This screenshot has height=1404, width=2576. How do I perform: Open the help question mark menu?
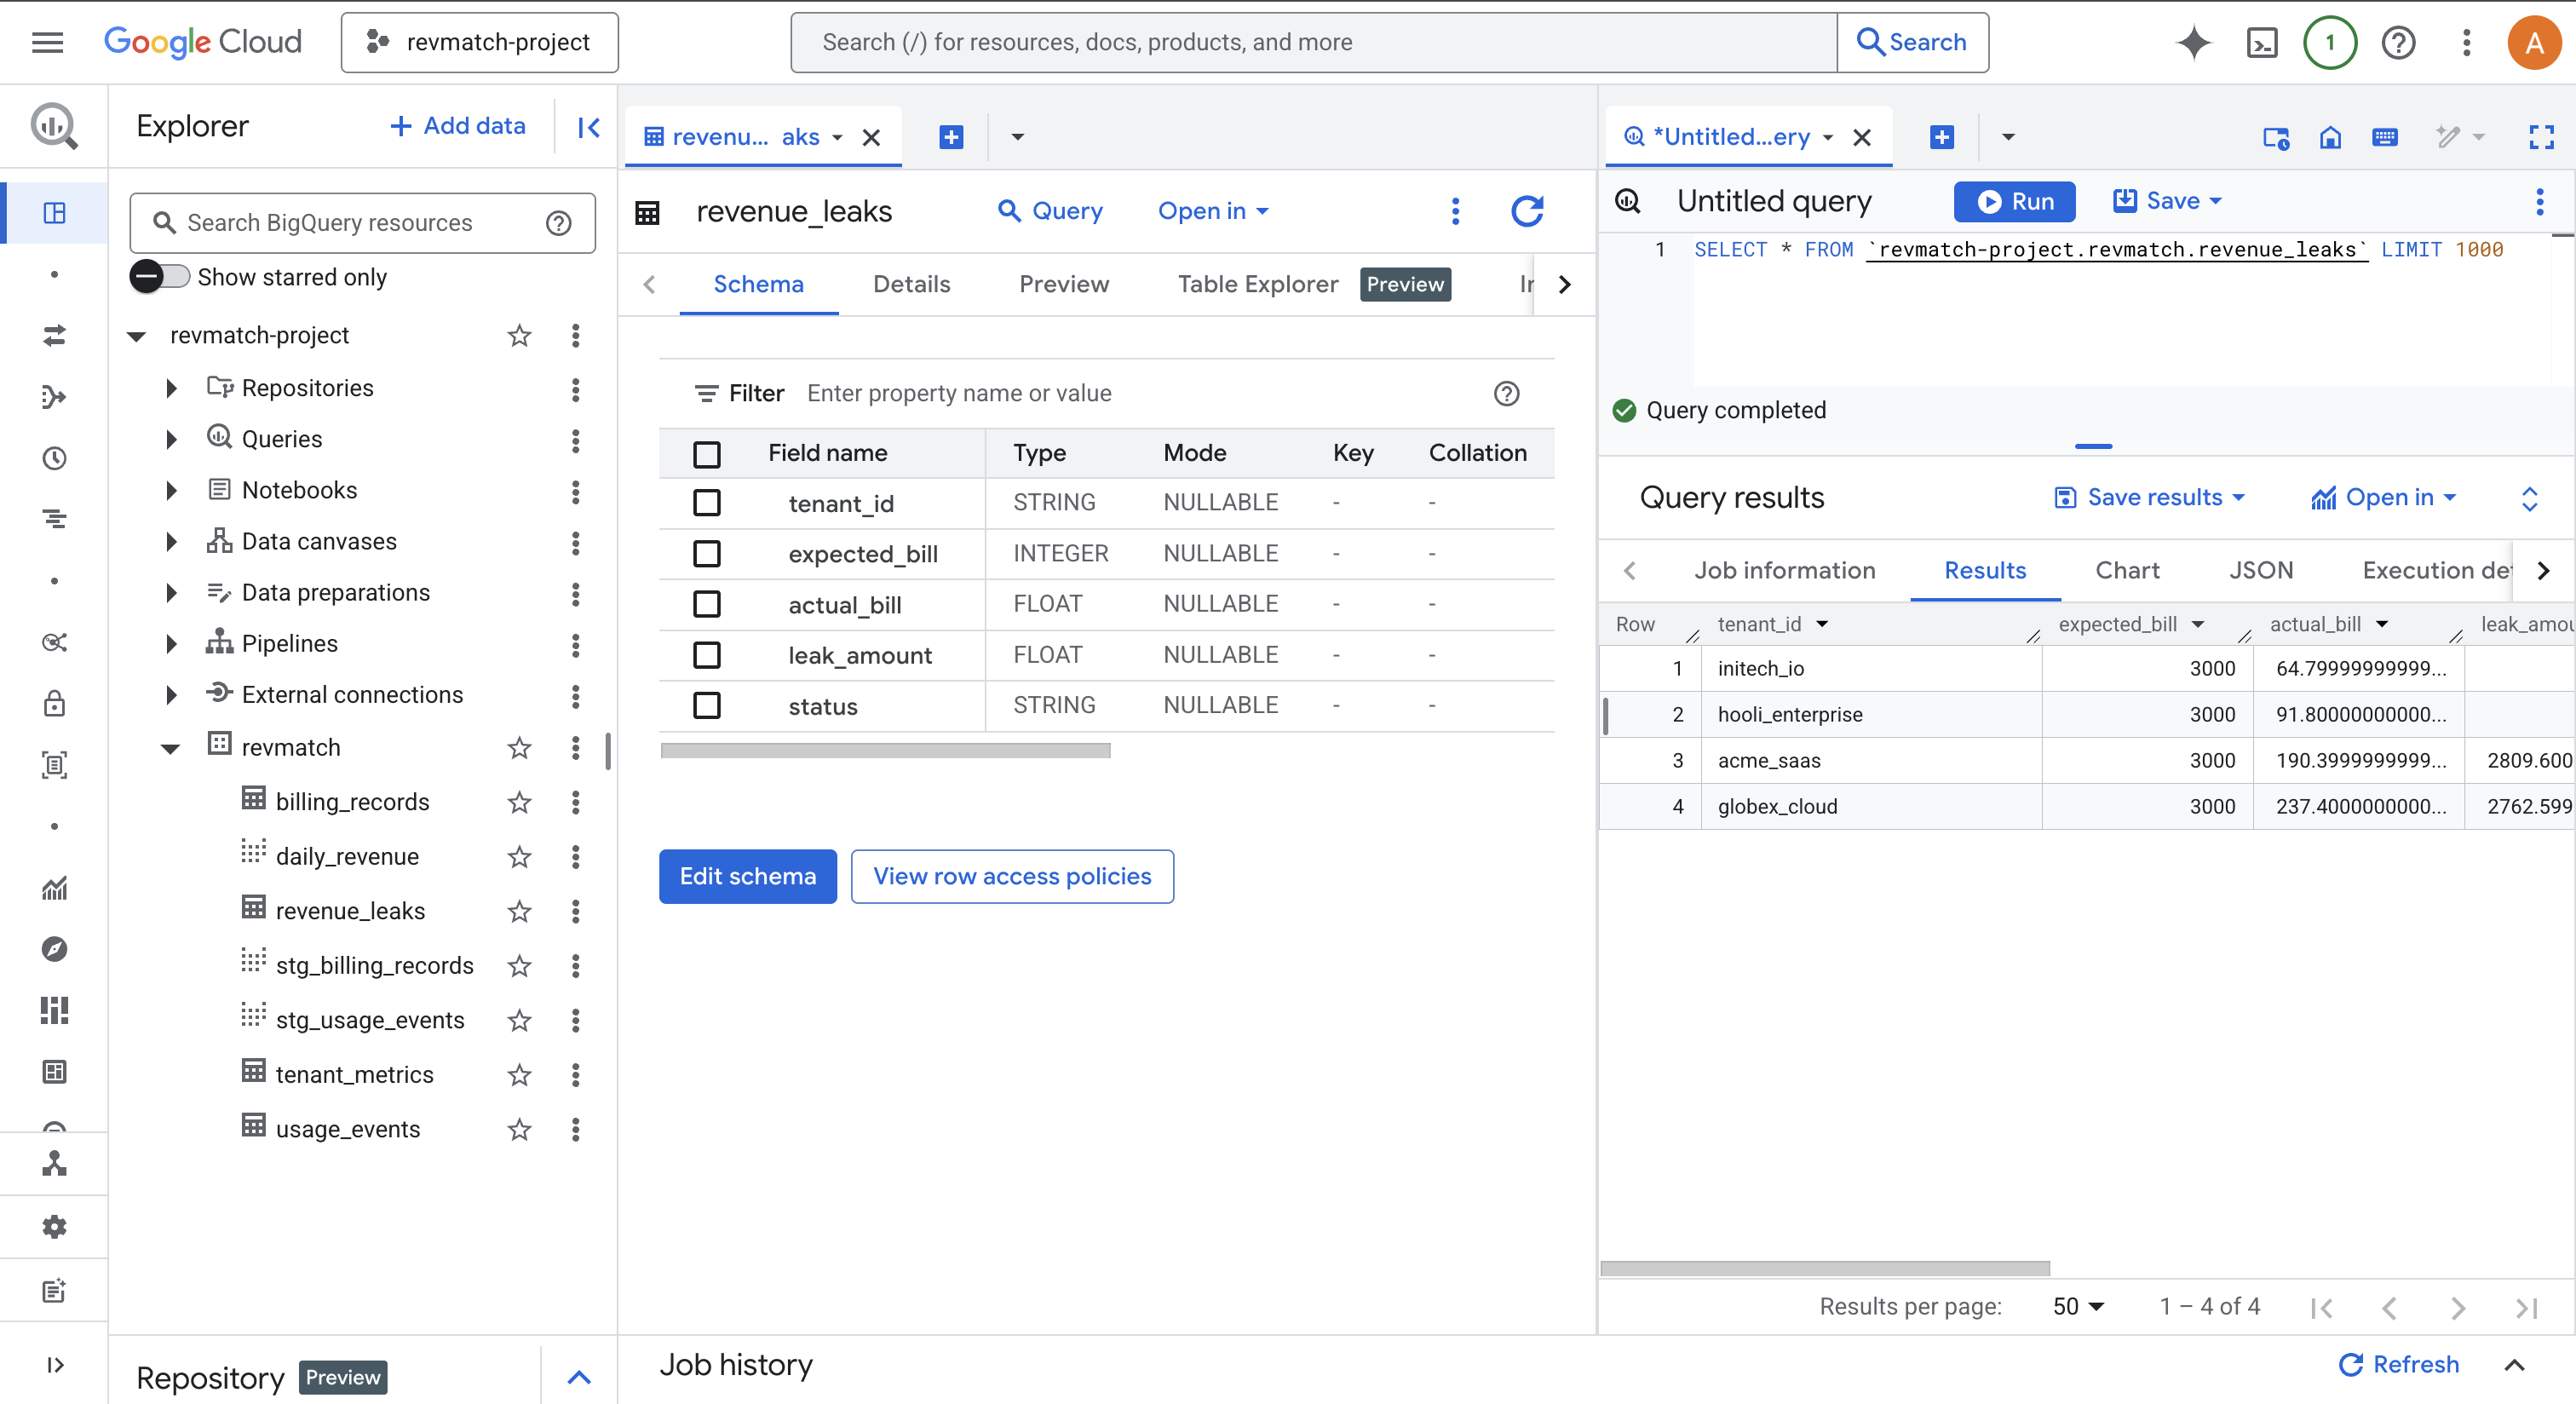pyautogui.click(x=2398, y=42)
